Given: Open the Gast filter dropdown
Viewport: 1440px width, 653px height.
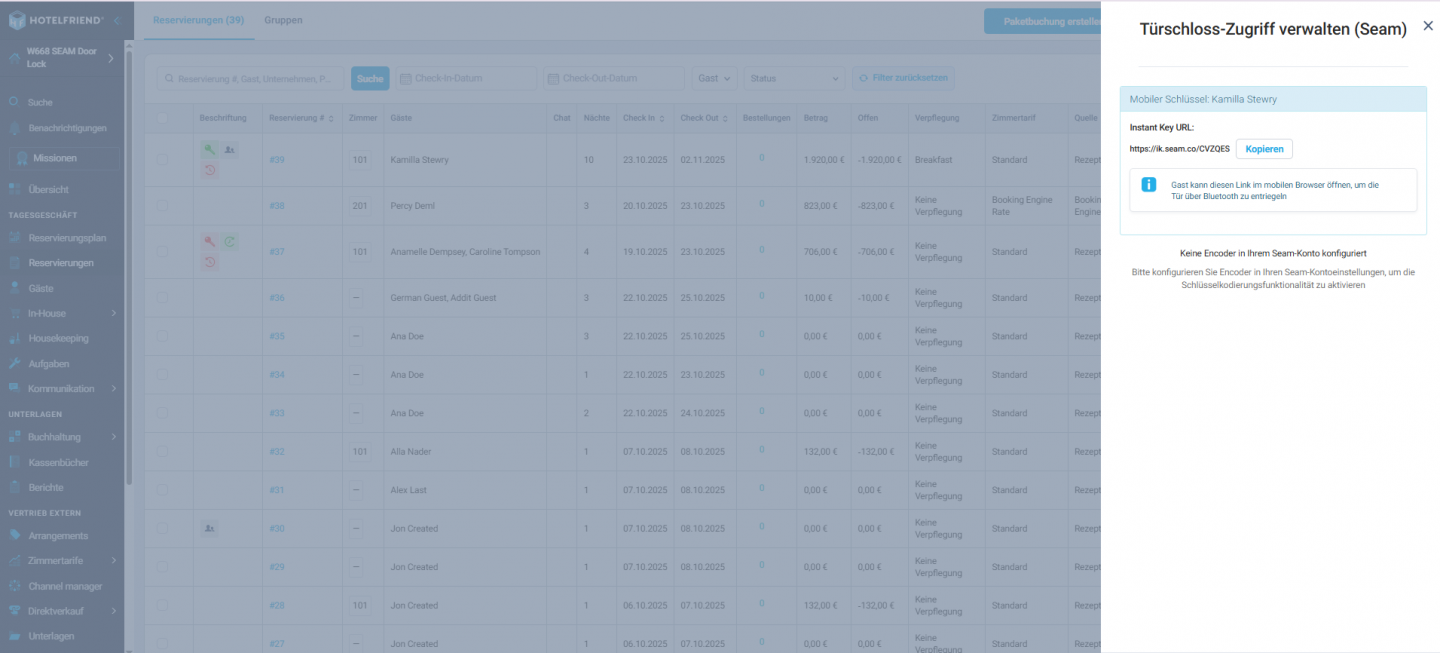Looking at the screenshot, I should (x=715, y=78).
